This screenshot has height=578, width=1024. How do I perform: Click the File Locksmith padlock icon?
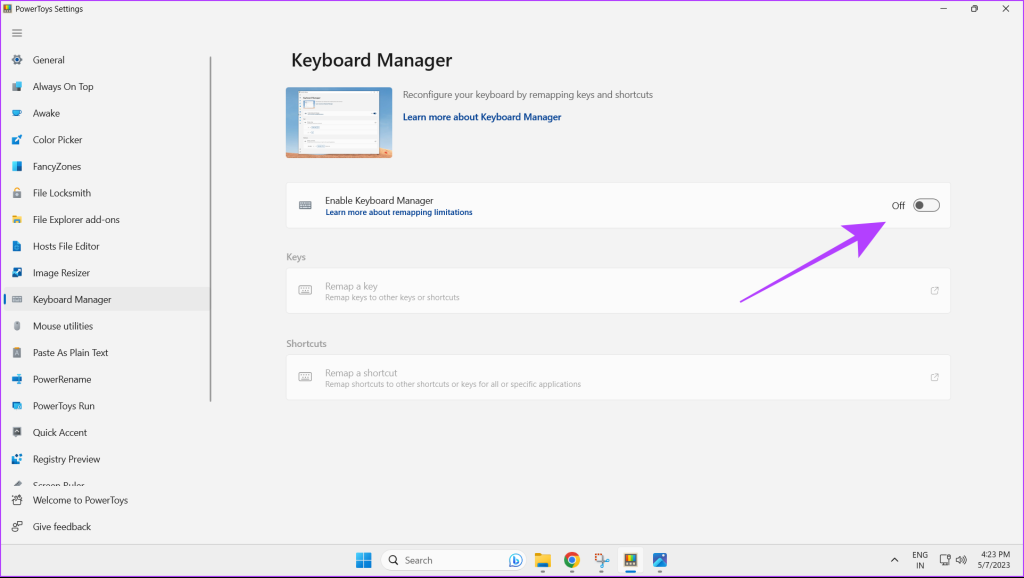17,193
